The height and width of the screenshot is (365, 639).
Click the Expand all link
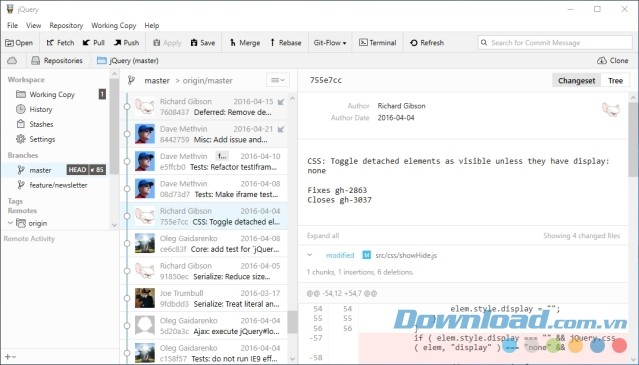click(323, 236)
